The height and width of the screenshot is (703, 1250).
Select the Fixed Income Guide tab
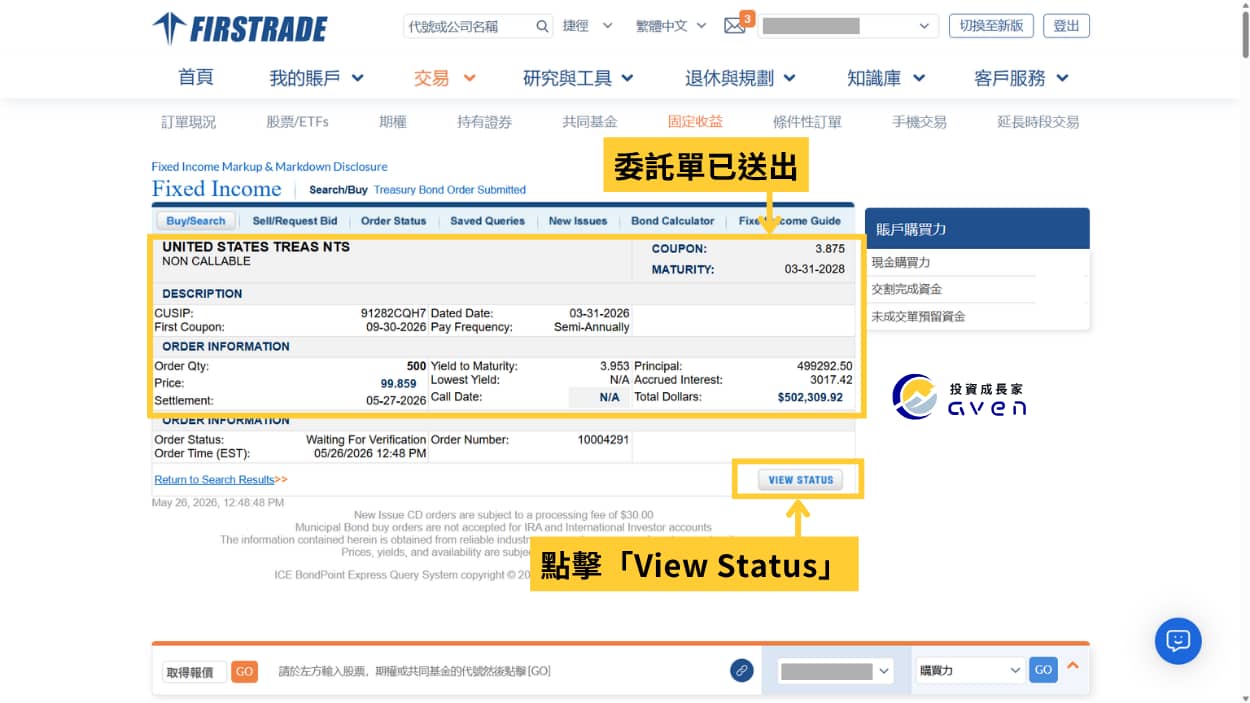tap(790, 221)
